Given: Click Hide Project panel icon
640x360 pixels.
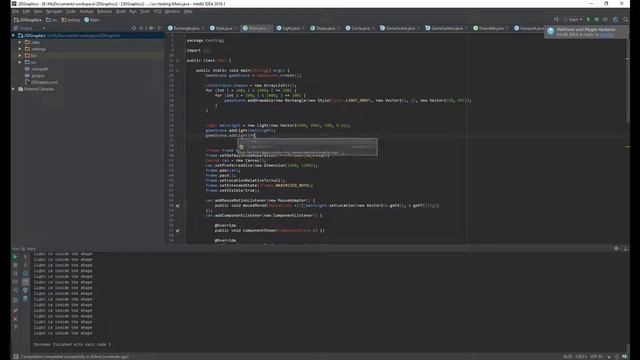Looking at the screenshot, I should [160, 28].
